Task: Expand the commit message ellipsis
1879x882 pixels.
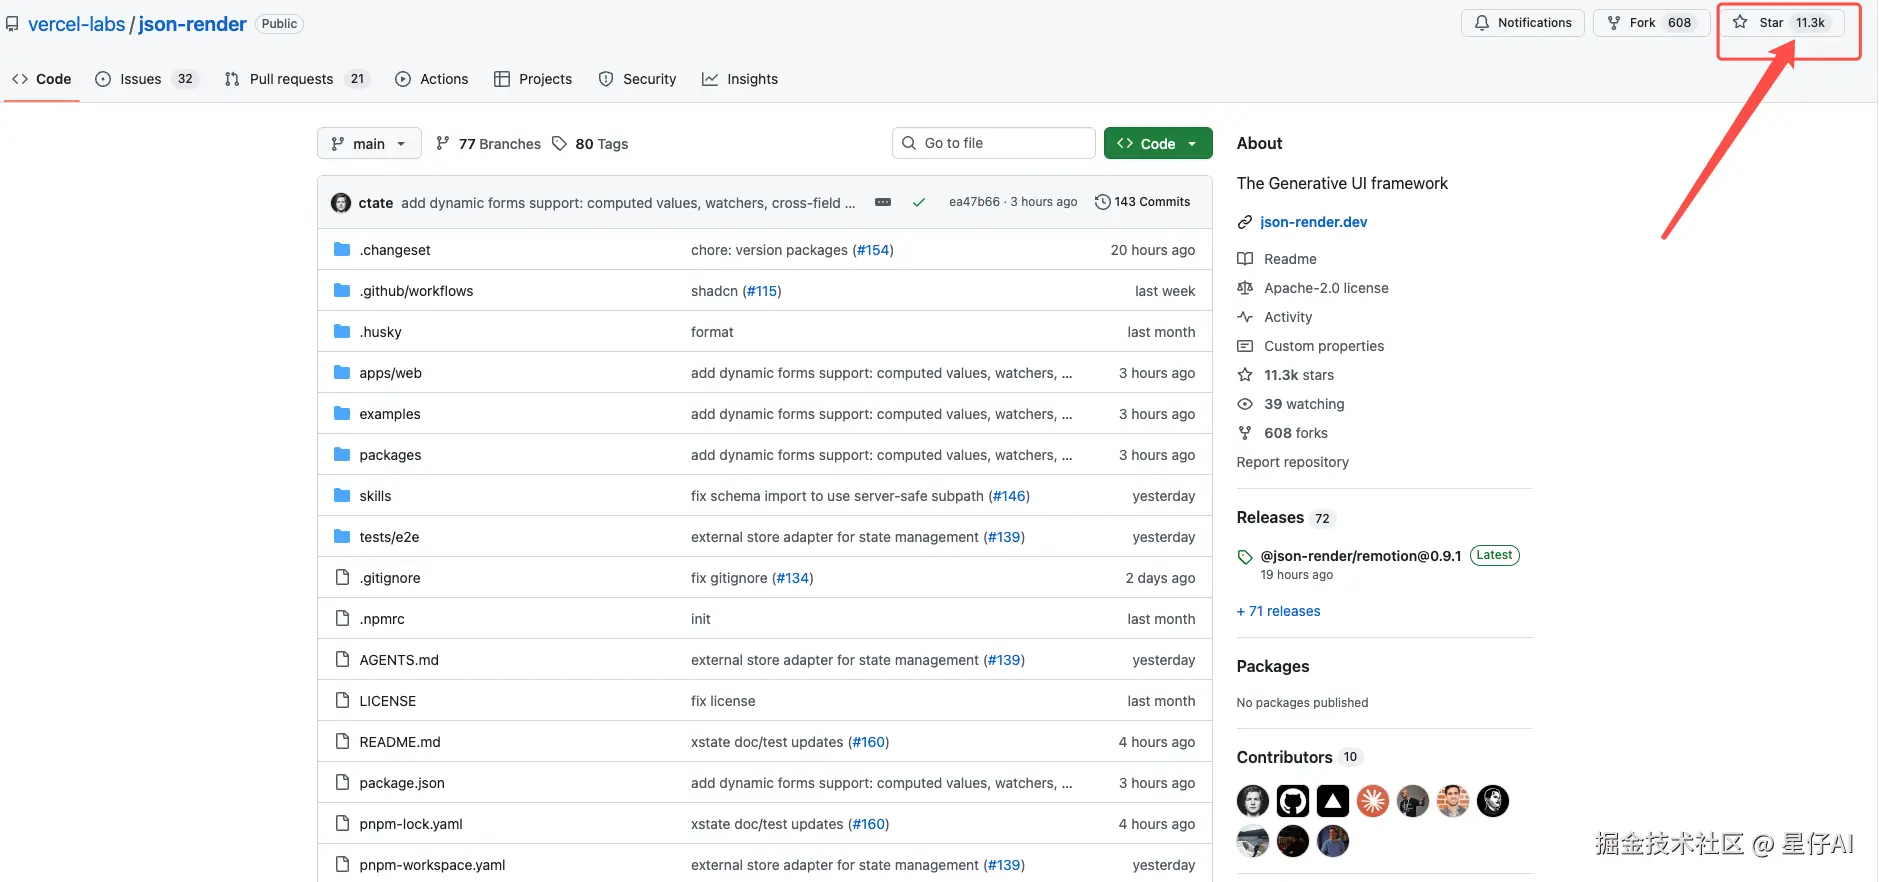Action: coord(883,202)
